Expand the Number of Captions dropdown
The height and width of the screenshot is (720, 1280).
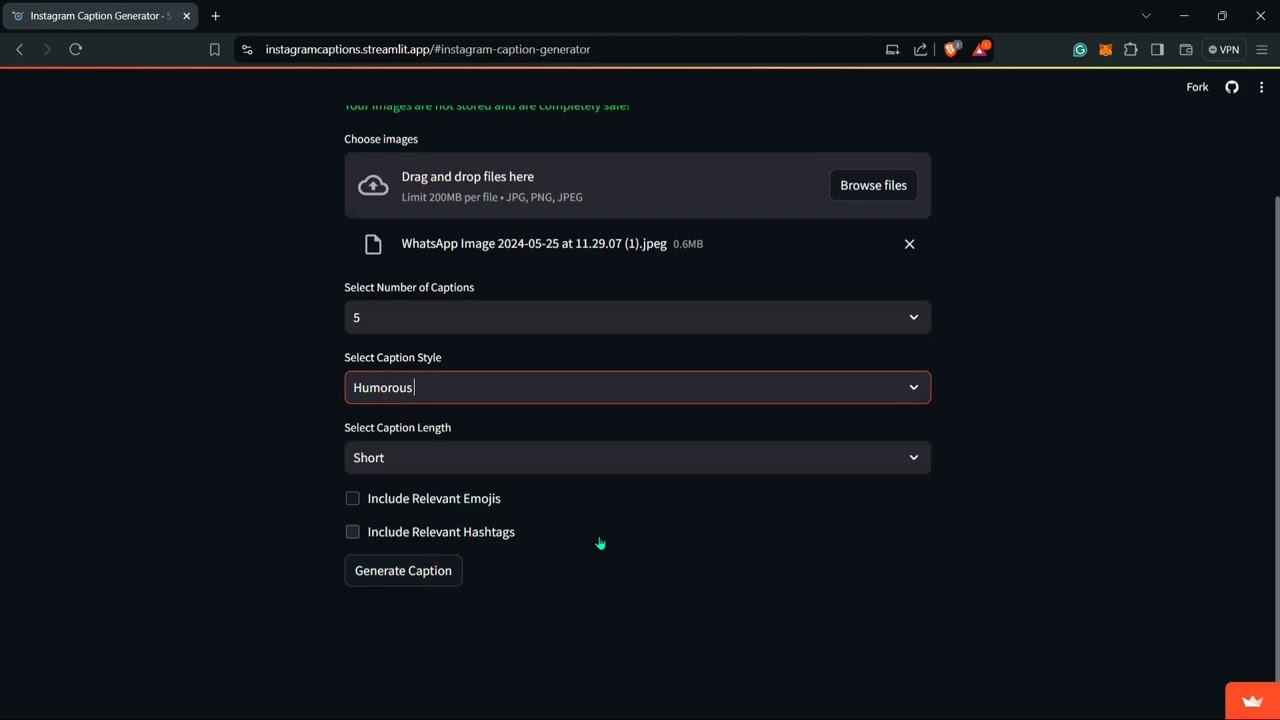click(x=637, y=317)
